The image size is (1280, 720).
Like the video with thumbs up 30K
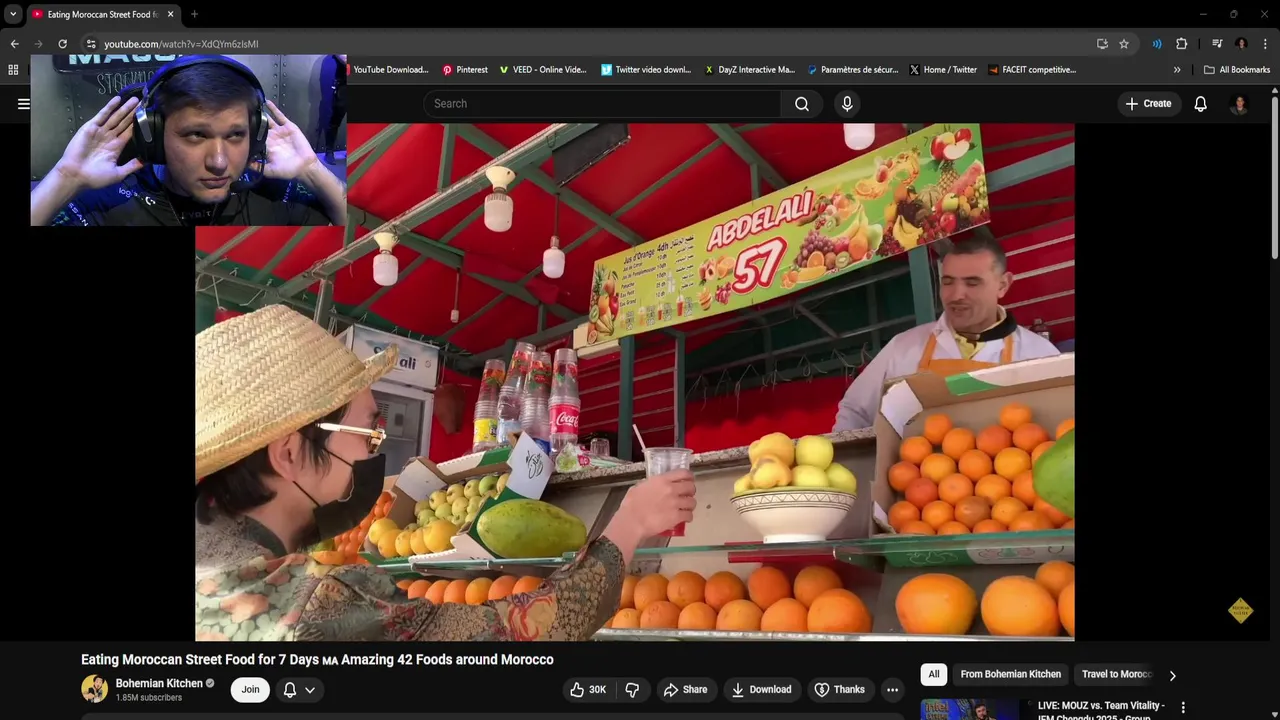click(588, 690)
